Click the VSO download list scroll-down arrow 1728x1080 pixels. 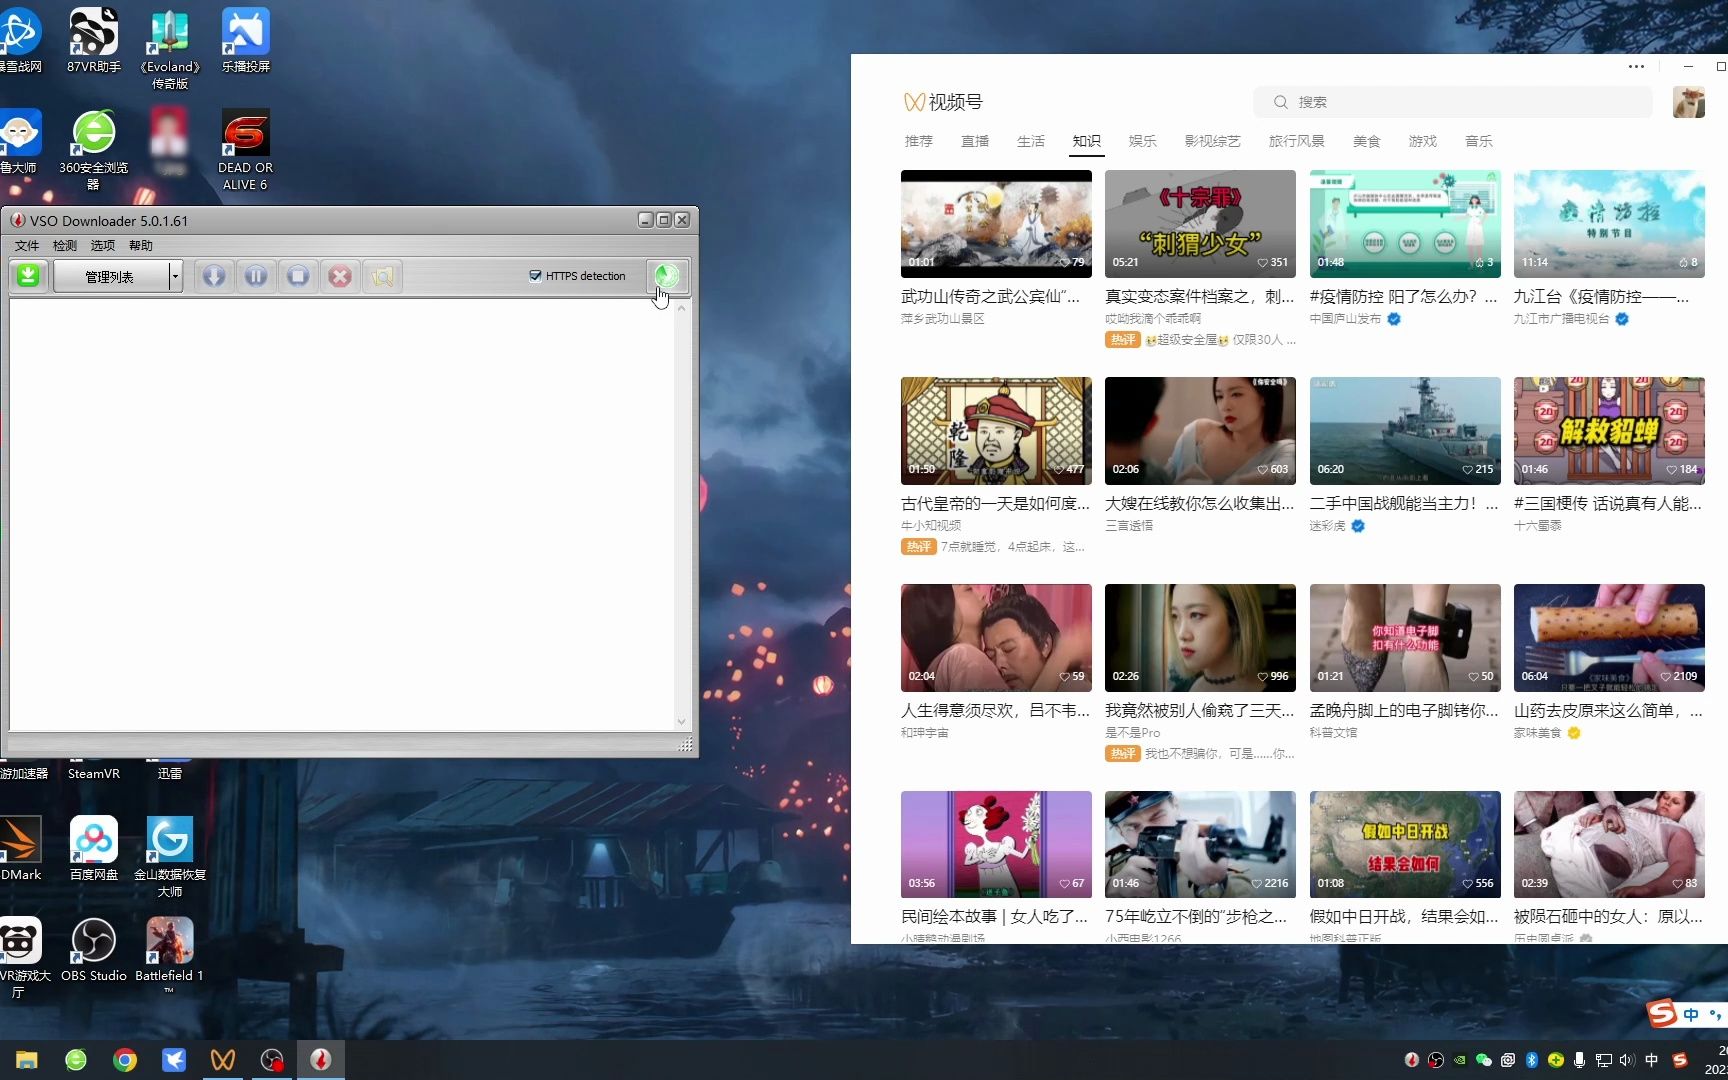coord(682,722)
